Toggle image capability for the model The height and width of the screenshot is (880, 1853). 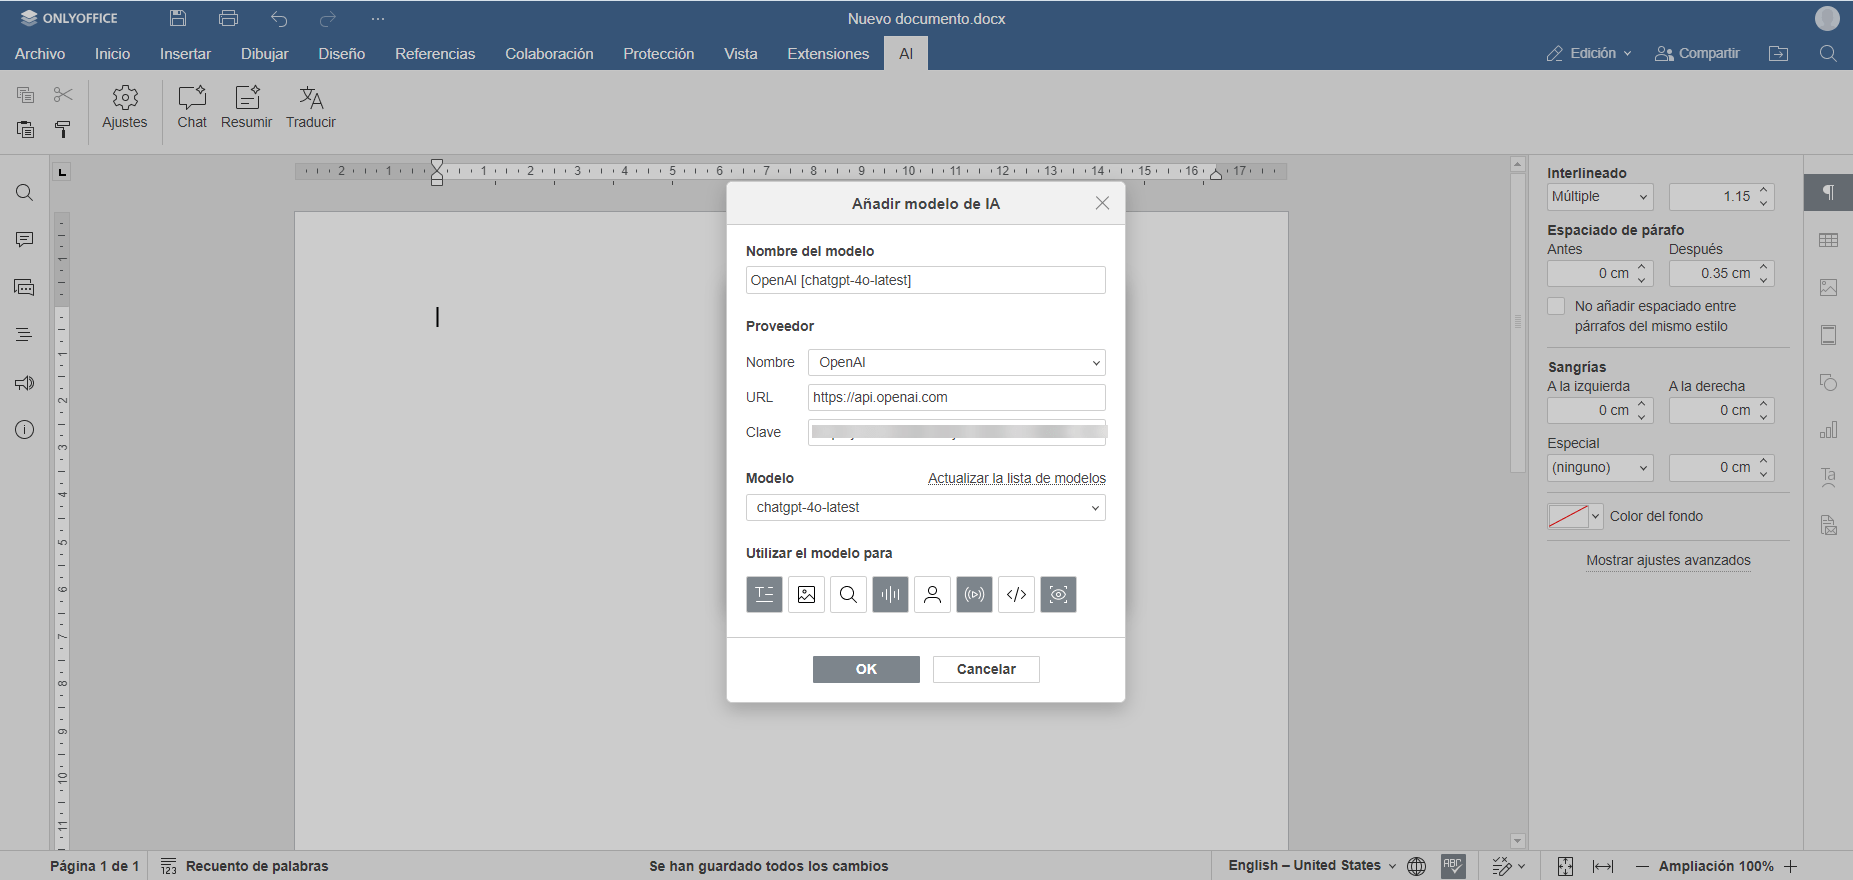(x=806, y=594)
